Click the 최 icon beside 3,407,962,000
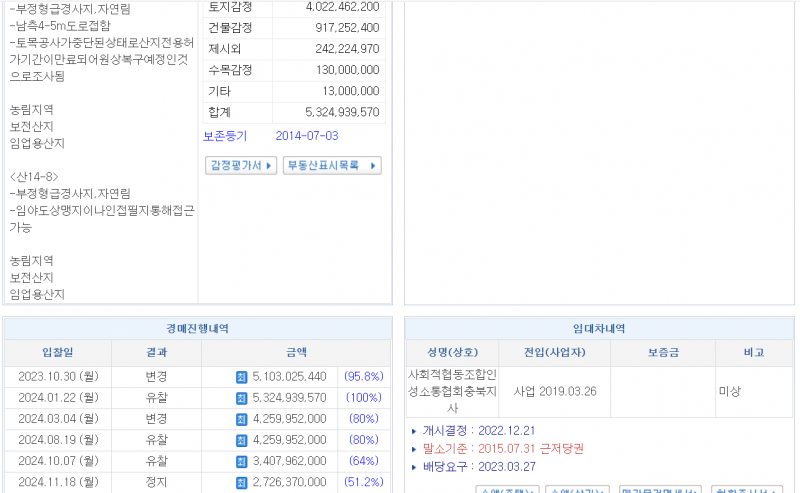Screen dimensions: 800x493 (x=241, y=461)
